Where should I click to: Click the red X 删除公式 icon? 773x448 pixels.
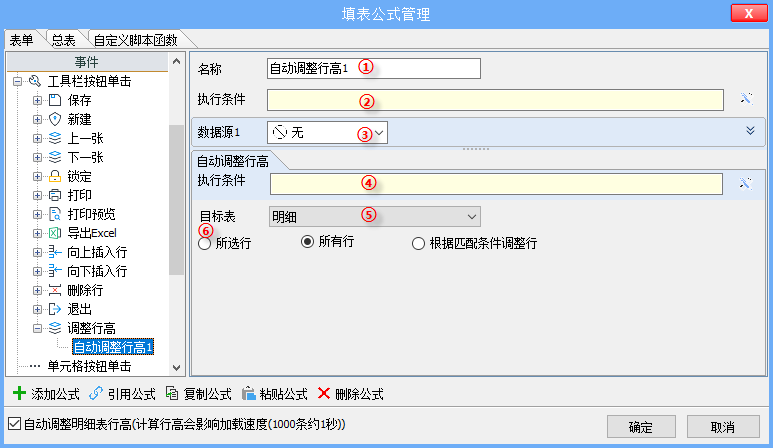click(324, 393)
